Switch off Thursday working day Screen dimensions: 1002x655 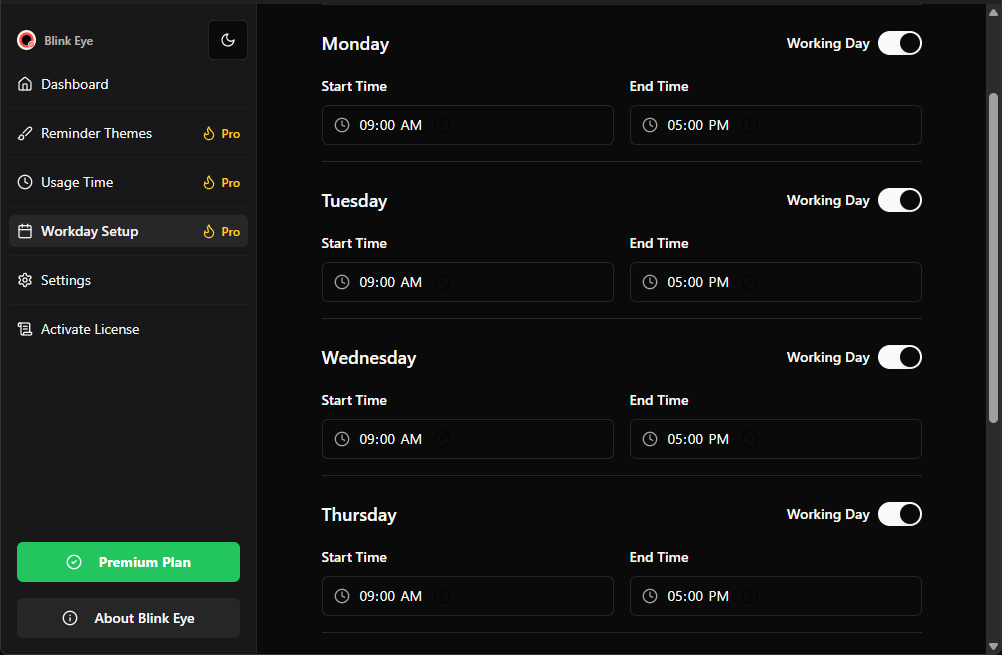[899, 515]
